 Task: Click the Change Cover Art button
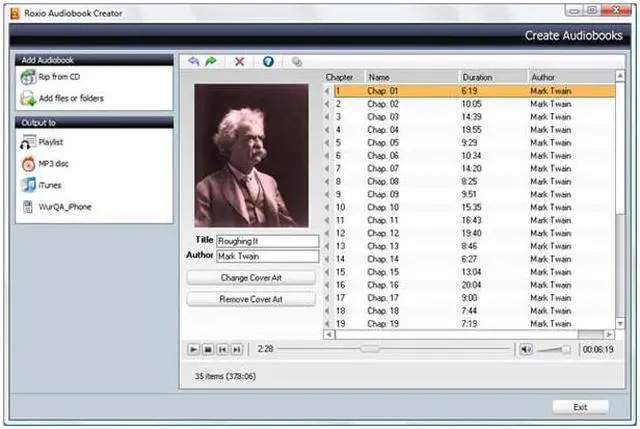[251, 277]
